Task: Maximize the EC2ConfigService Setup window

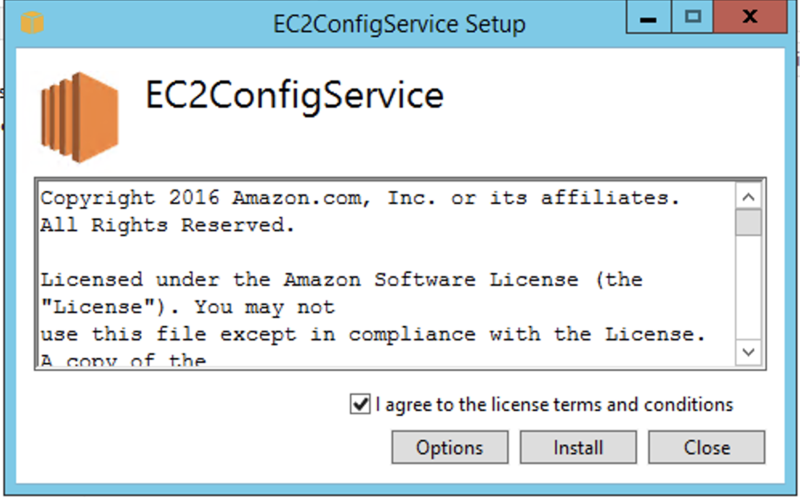Action: tap(694, 19)
